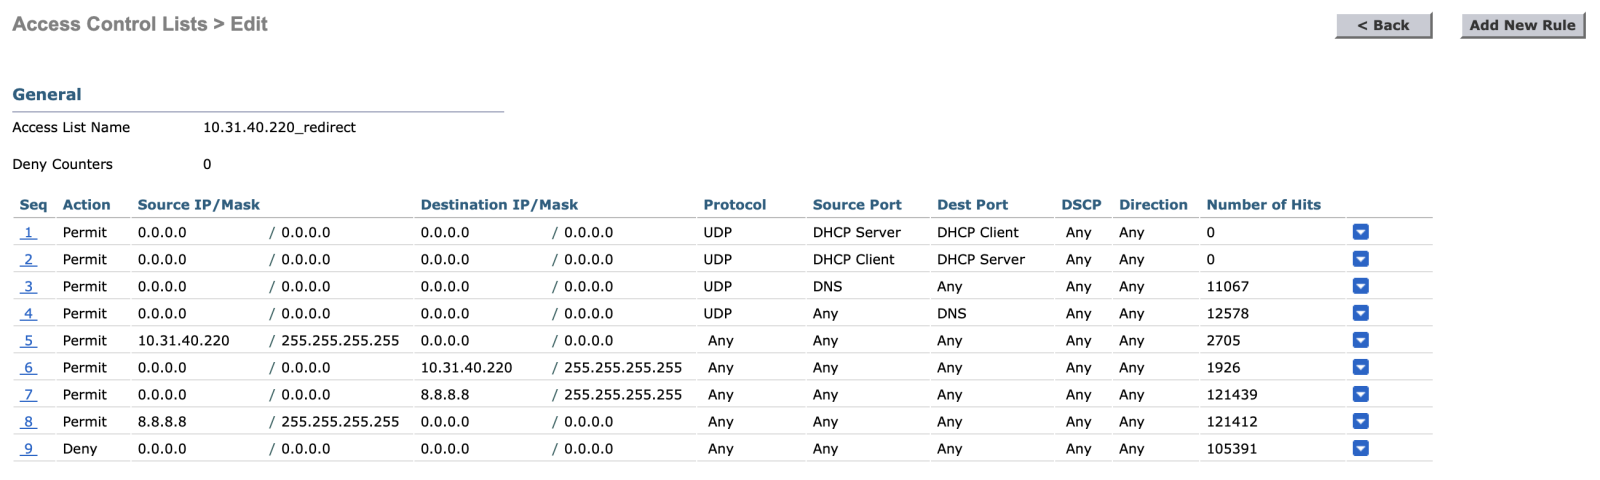Click the Back button
This screenshot has height=480, width=1600.
pos(1383,25)
